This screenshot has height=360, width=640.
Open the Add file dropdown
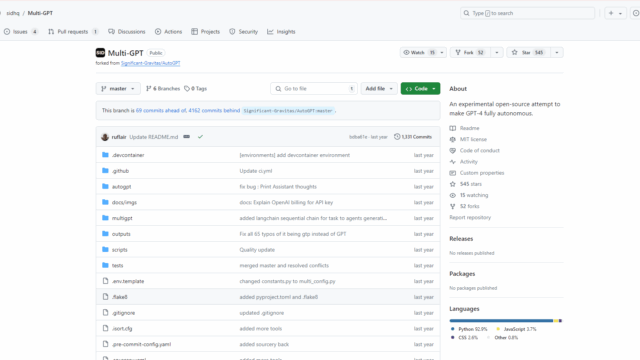379,89
